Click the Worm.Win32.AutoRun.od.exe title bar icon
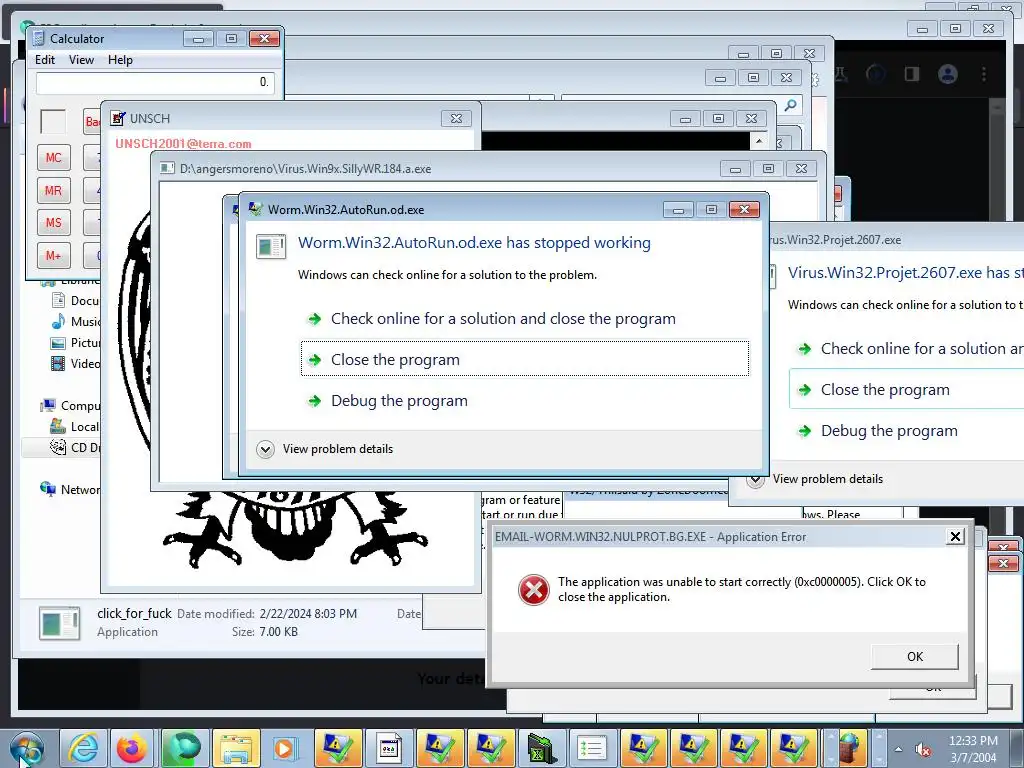This screenshot has height=768, width=1024. coord(255,209)
